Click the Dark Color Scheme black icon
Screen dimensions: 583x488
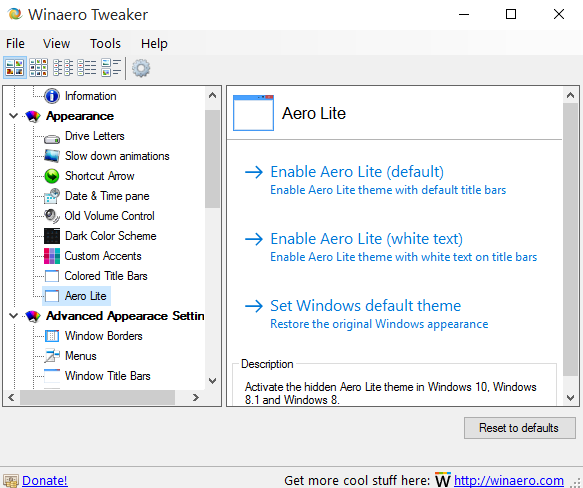pos(52,236)
